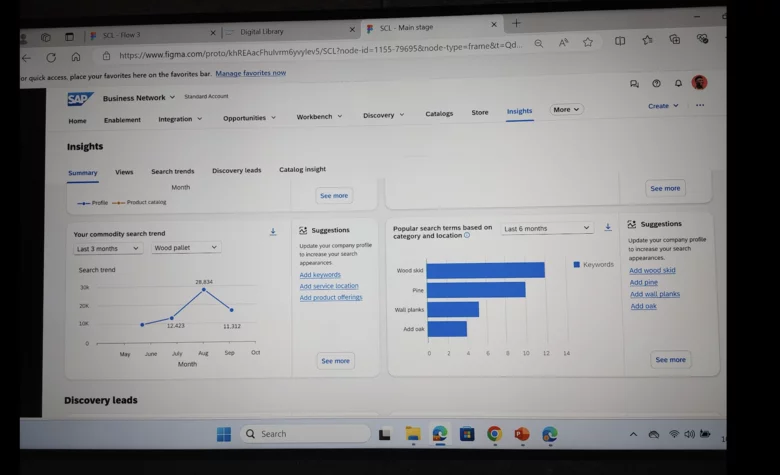Open the Create dropdown
The height and width of the screenshot is (475, 780).
coord(663,106)
